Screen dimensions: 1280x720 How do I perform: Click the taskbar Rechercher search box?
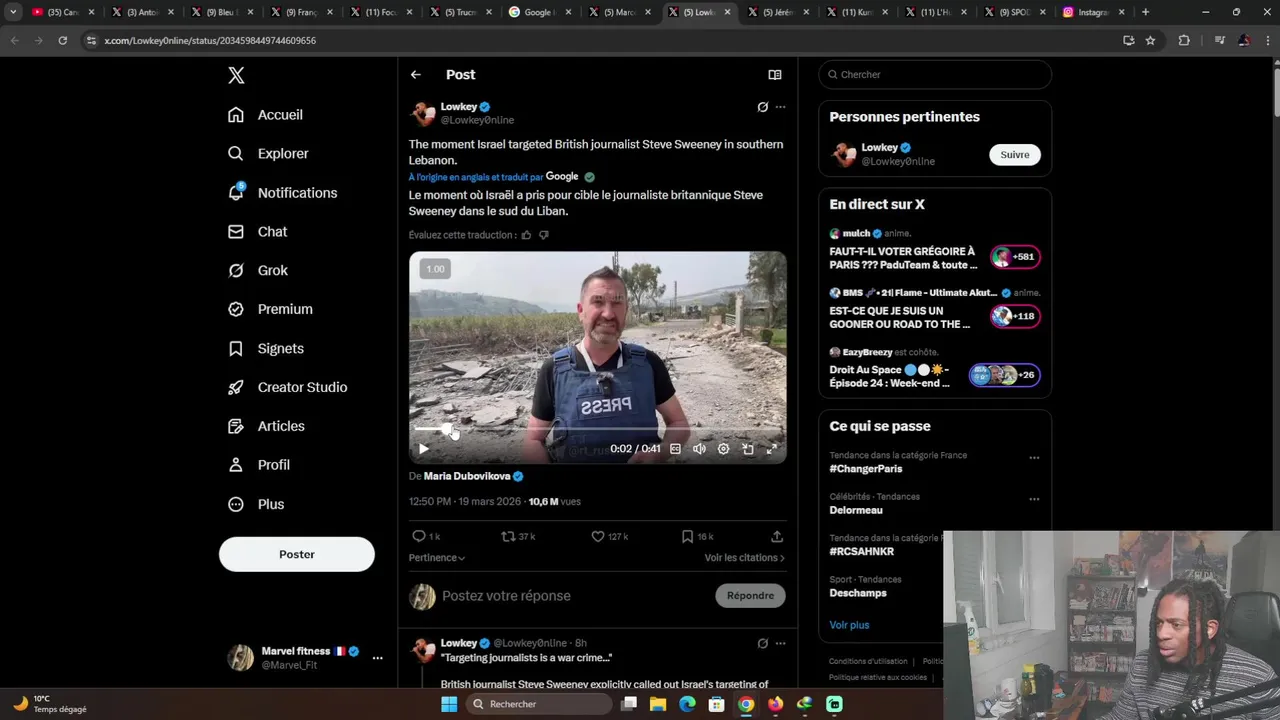(x=538, y=704)
